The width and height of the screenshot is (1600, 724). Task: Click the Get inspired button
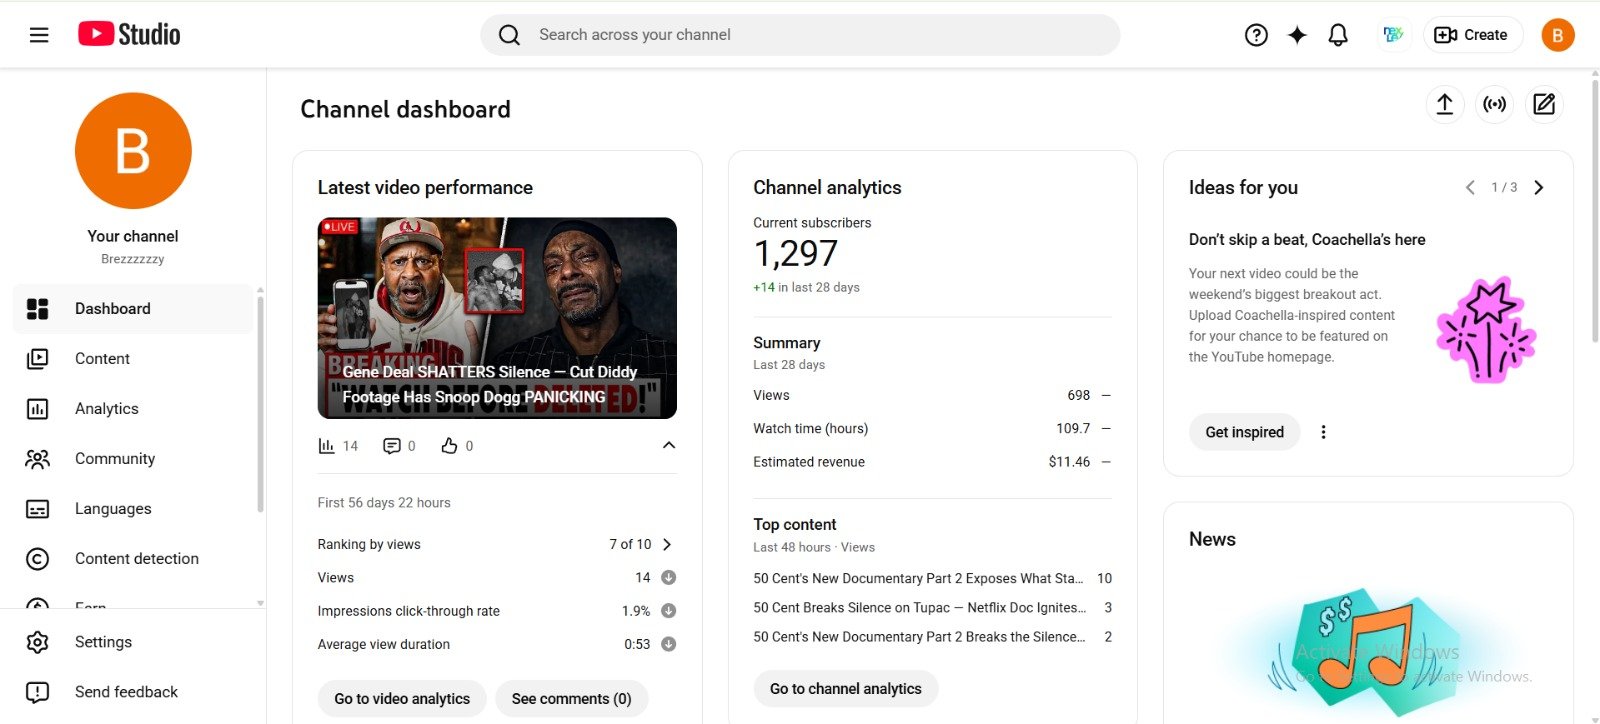pyautogui.click(x=1244, y=432)
